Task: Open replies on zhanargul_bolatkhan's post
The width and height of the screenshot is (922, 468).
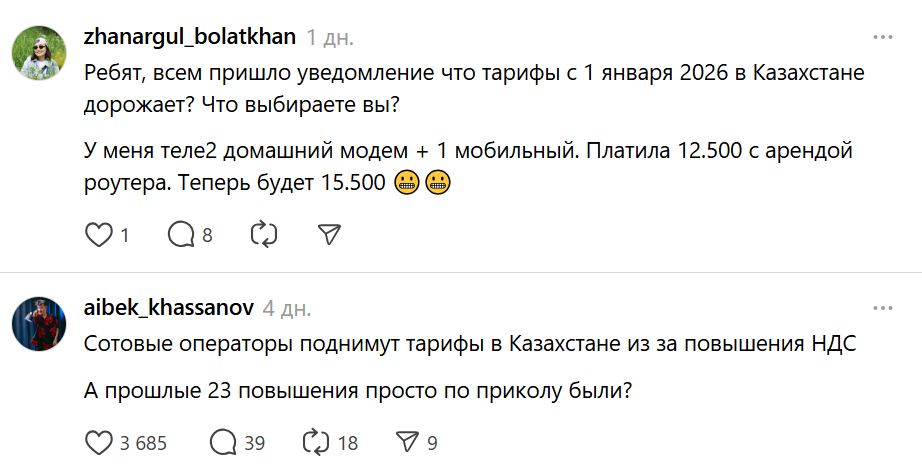Action: pos(181,236)
